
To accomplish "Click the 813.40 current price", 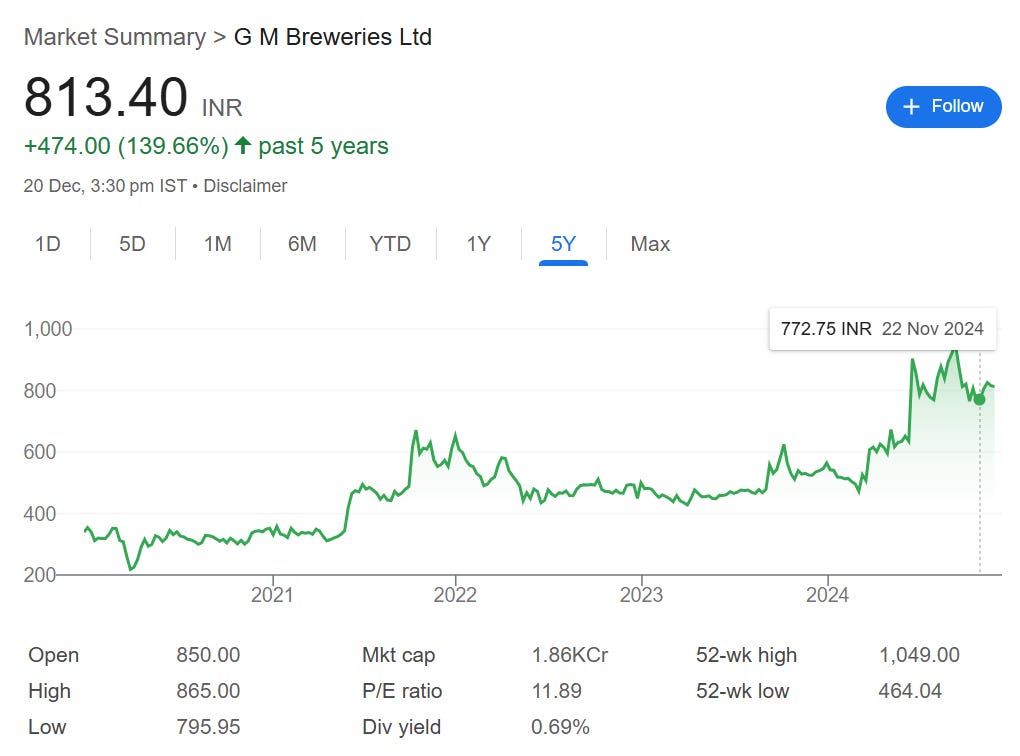I will tap(106, 97).
